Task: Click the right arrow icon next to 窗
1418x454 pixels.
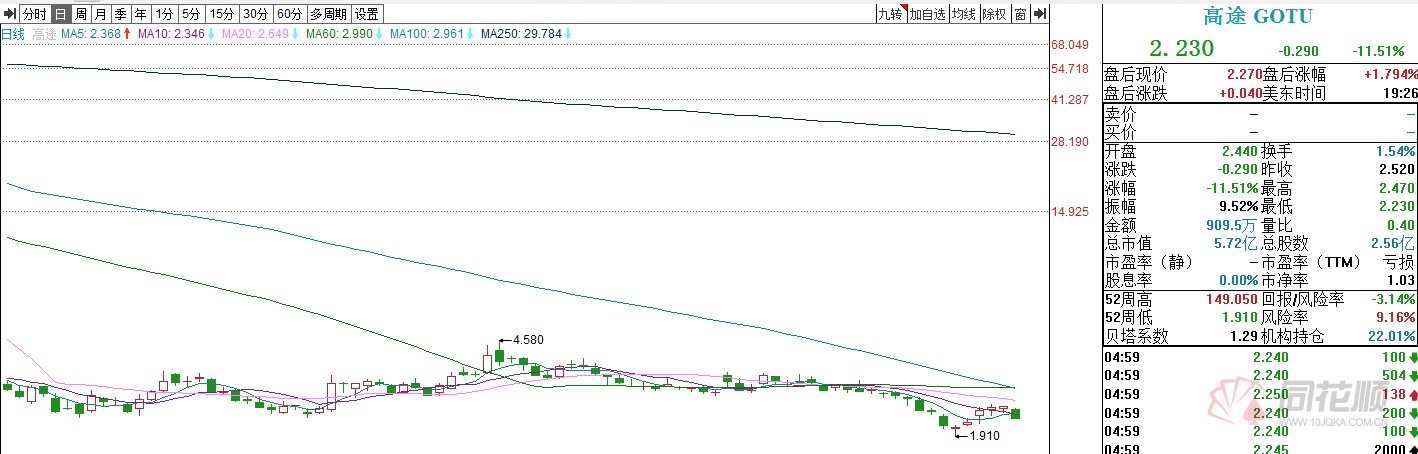Action: [1040, 14]
